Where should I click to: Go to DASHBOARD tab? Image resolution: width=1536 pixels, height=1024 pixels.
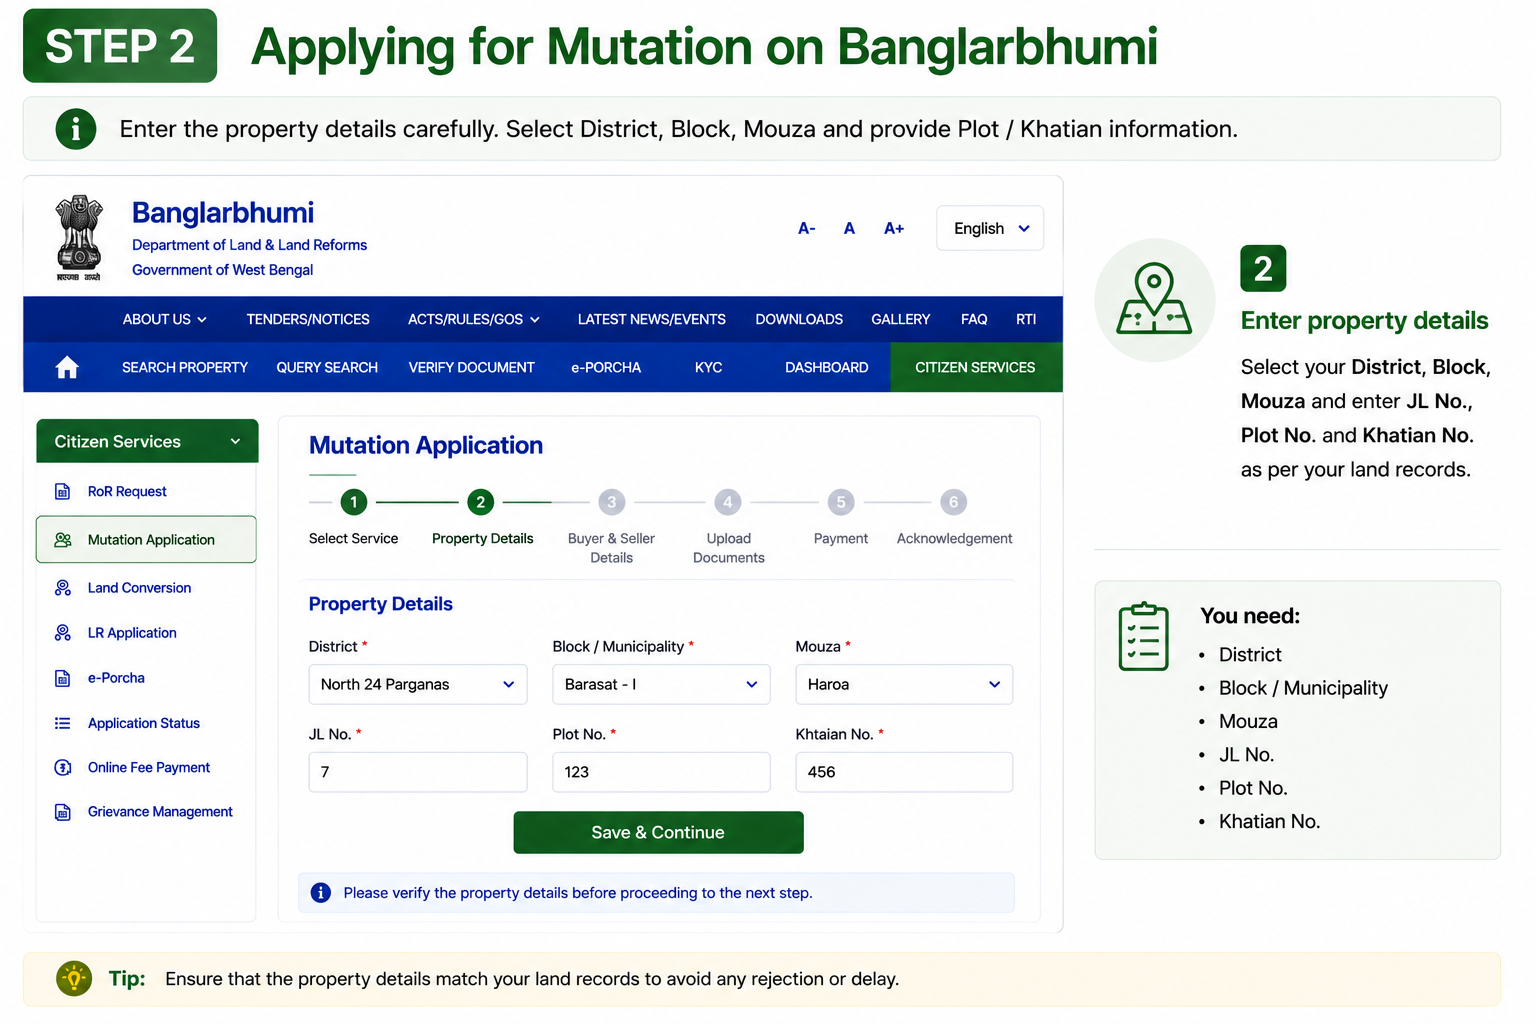(x=827, y=368)
